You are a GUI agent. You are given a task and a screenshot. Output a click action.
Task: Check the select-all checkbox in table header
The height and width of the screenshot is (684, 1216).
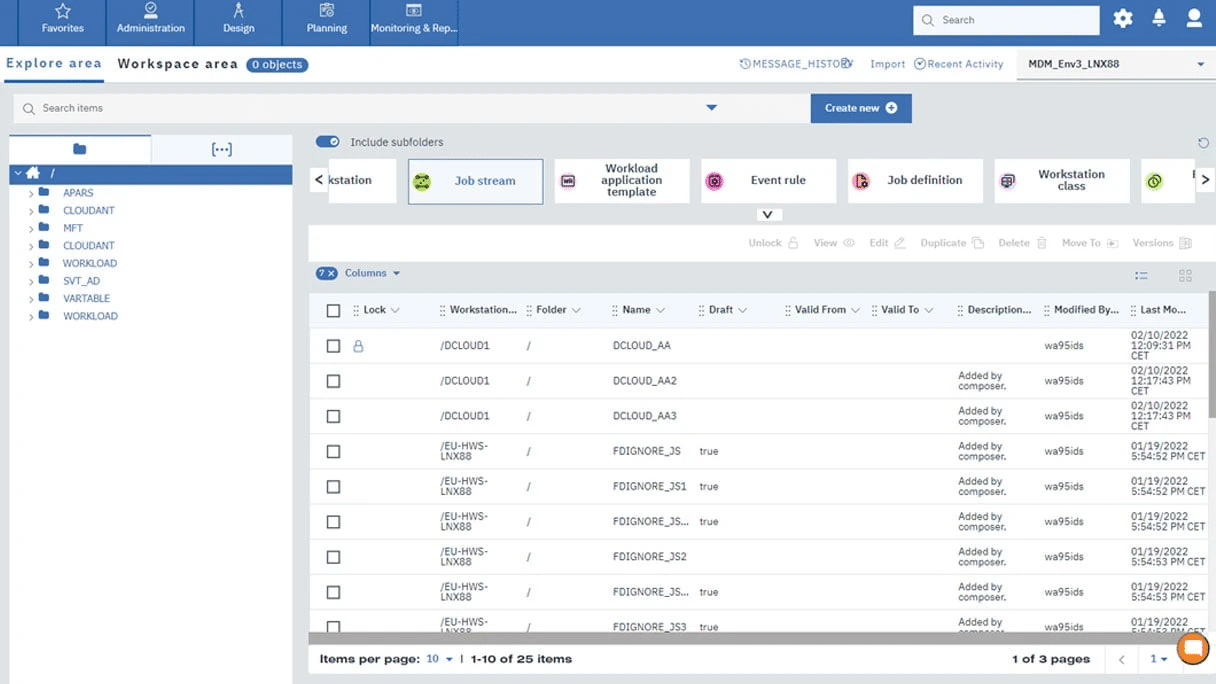pos(333,310)
